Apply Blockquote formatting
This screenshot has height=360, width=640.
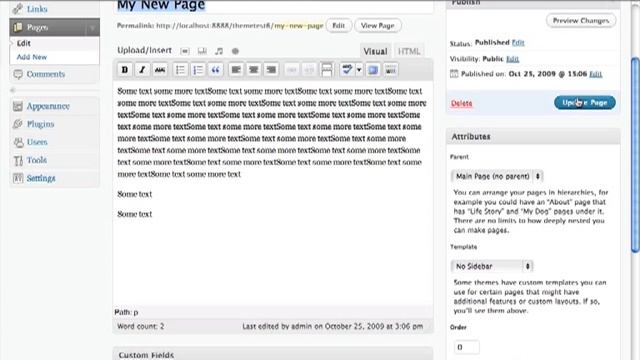pyautogui.click(x=215, y=70)
